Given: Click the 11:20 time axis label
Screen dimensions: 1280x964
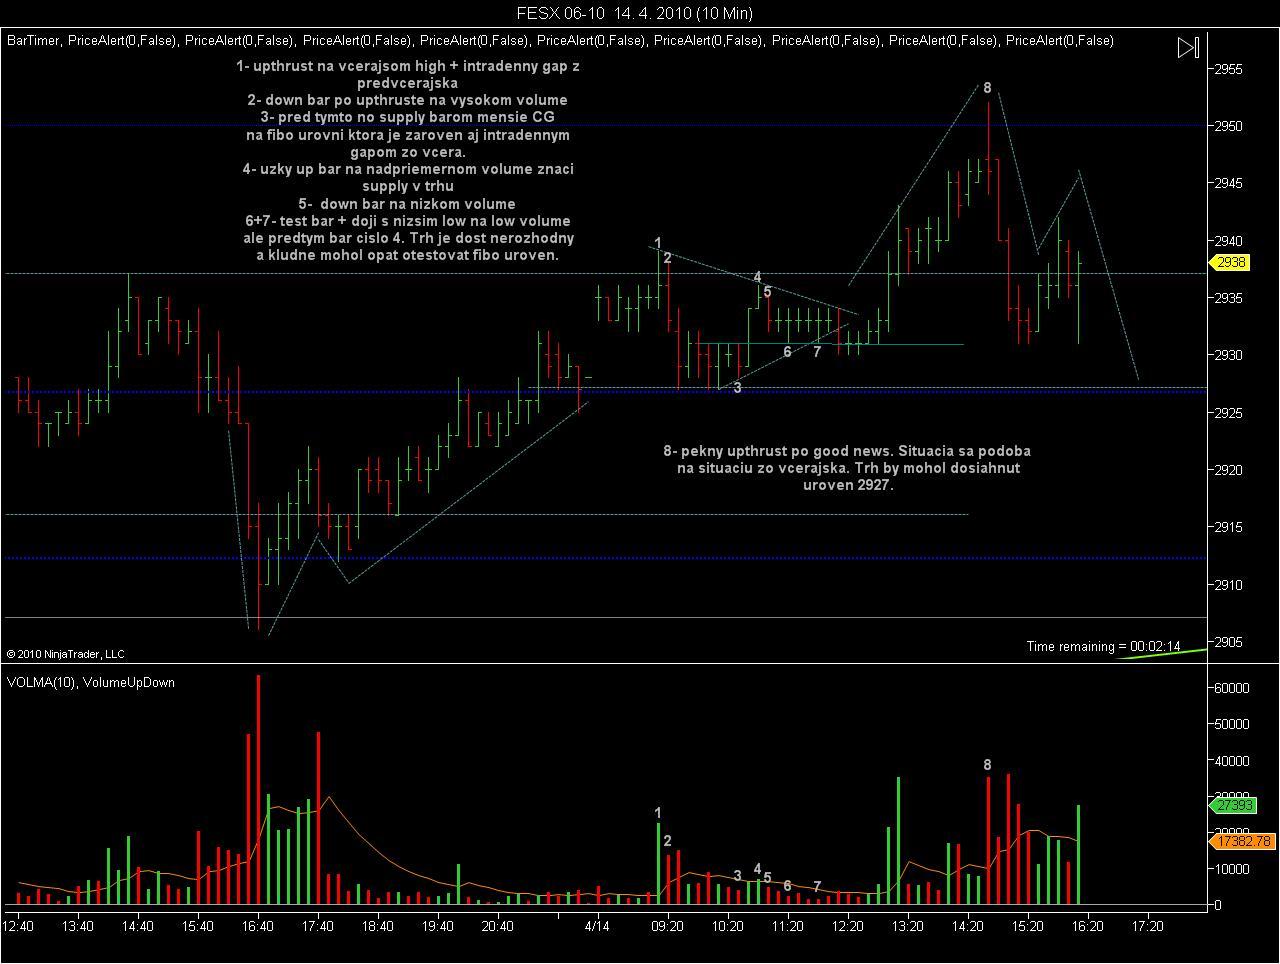Looking at the screenshot, I should click(x=787, y=926).
